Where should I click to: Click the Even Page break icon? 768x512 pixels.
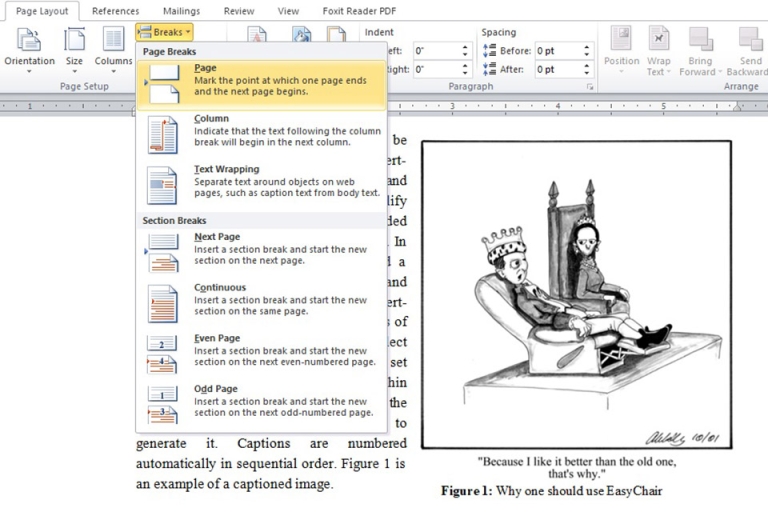[163, 355]
